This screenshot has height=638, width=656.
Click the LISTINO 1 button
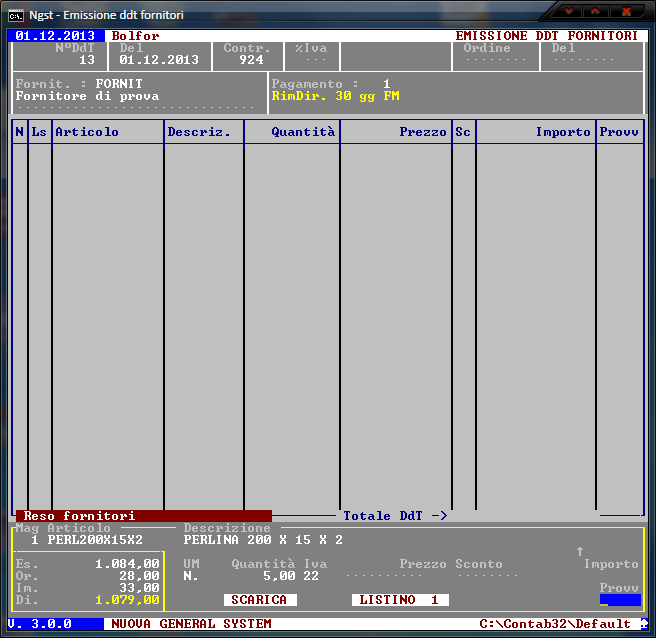[400, 600]
